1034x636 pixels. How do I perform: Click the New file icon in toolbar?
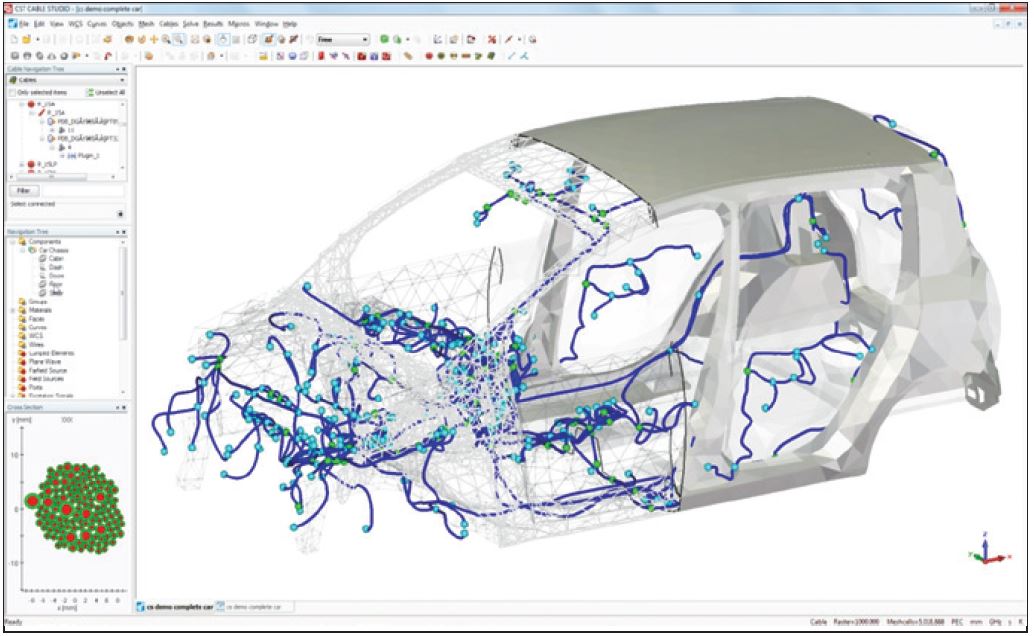tap(13, 39)
